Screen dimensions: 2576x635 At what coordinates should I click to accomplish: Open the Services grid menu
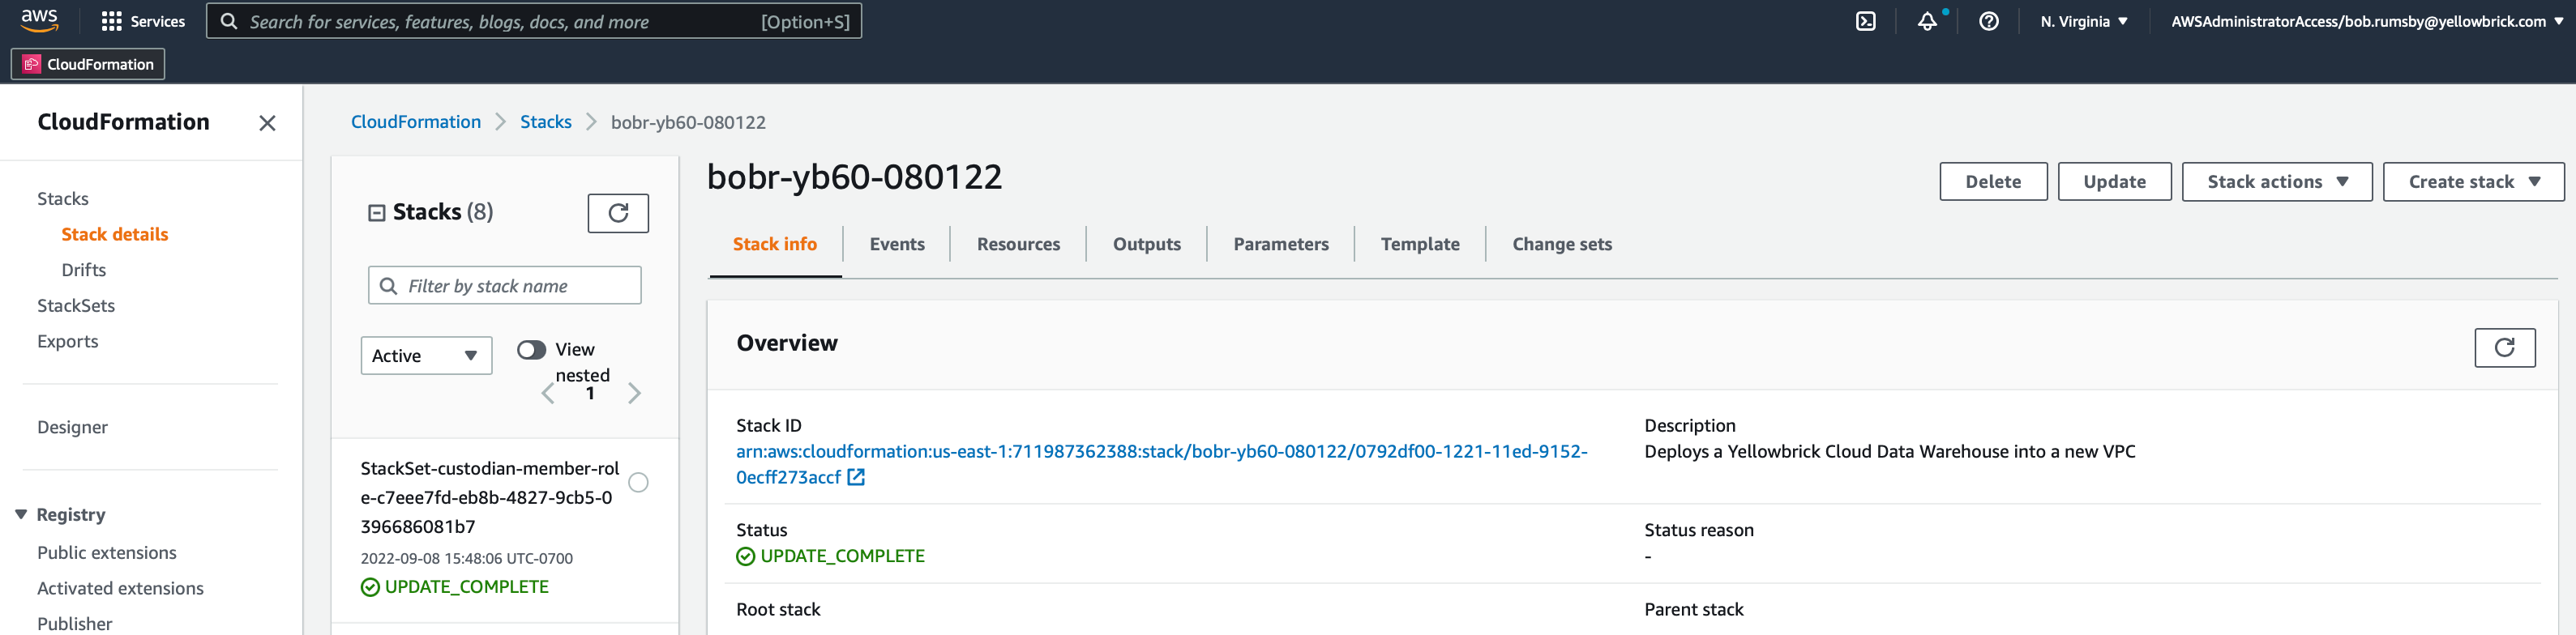(x=143, y=21)
